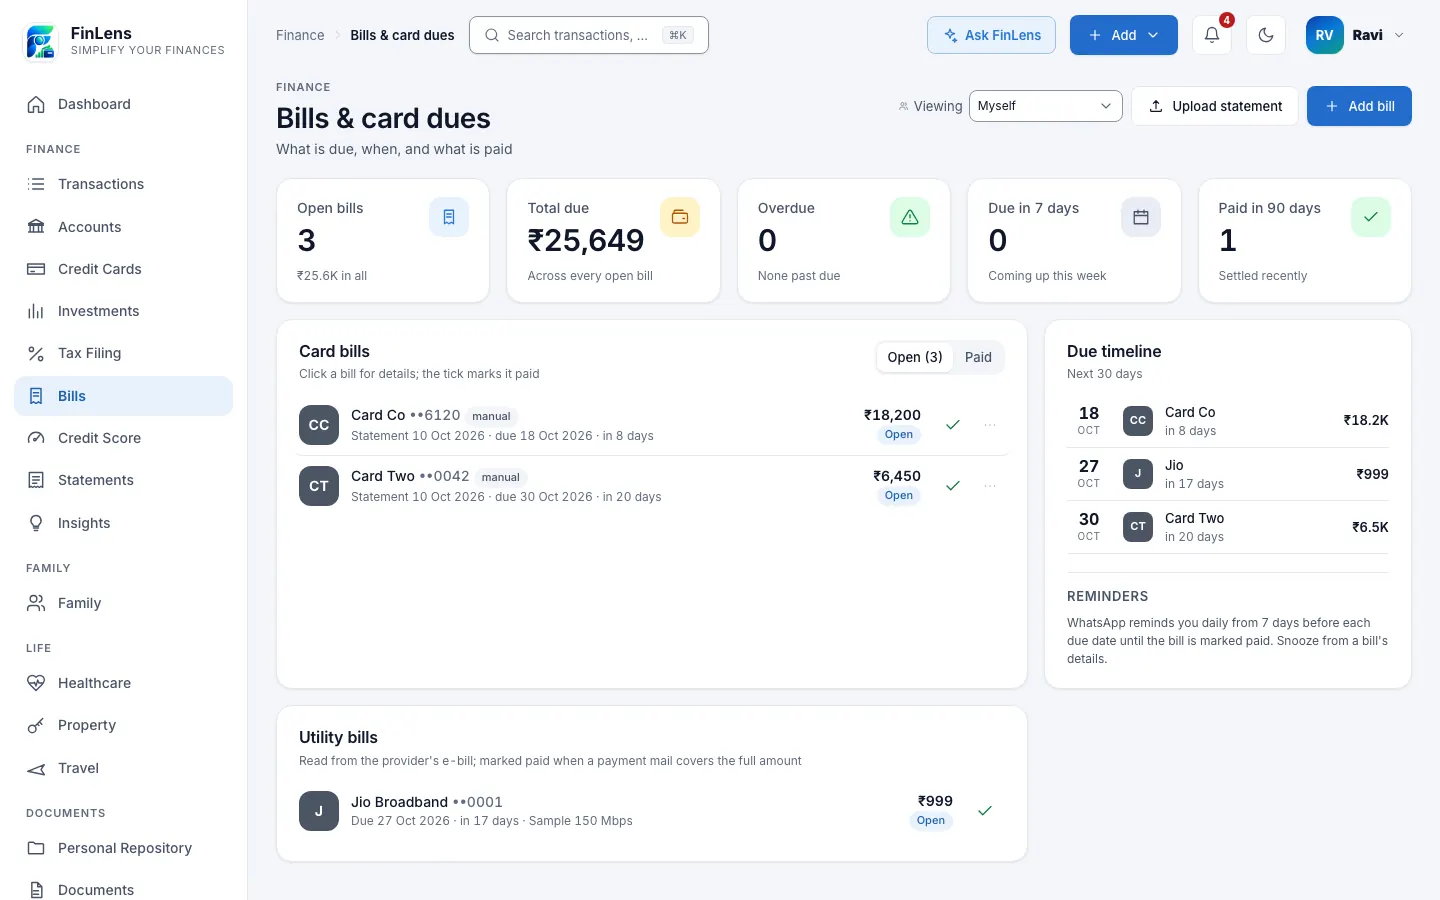Image resolution: width=1440 pixels, height=900 pixels.
Task: Select the Open (3) tab
Action: pyautogui.click(x=915, y=357)
